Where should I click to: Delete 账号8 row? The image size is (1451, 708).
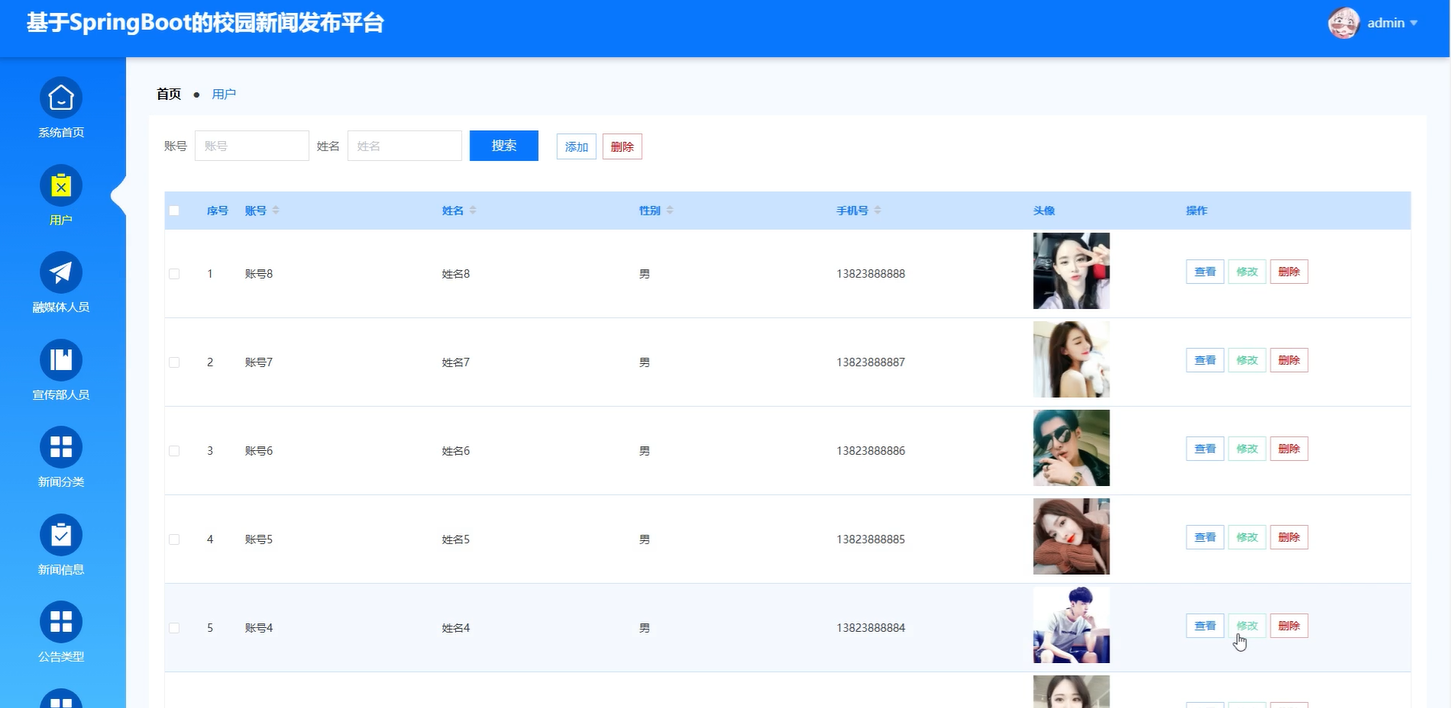(1289, 272)
